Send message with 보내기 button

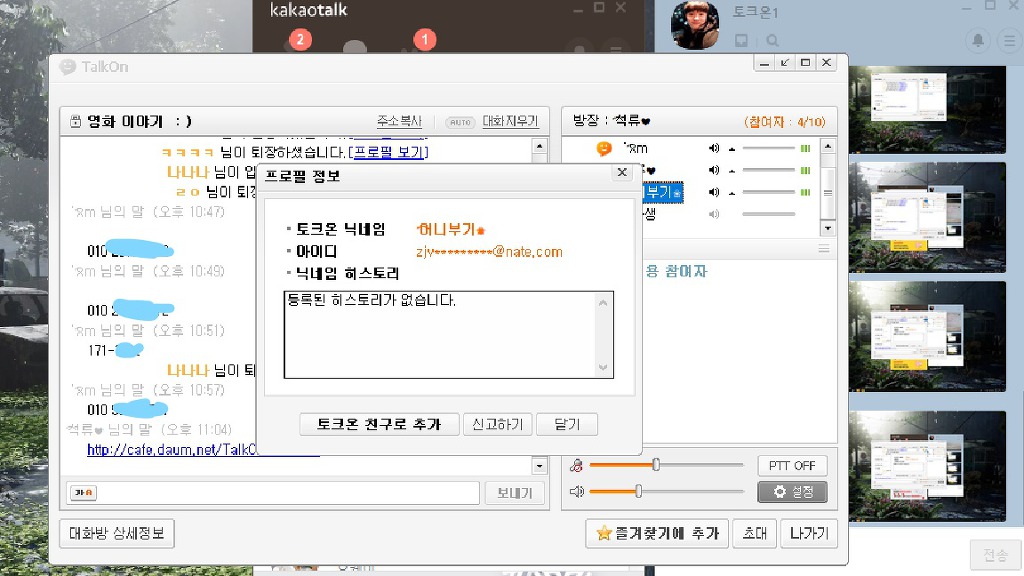pos(515,493)
